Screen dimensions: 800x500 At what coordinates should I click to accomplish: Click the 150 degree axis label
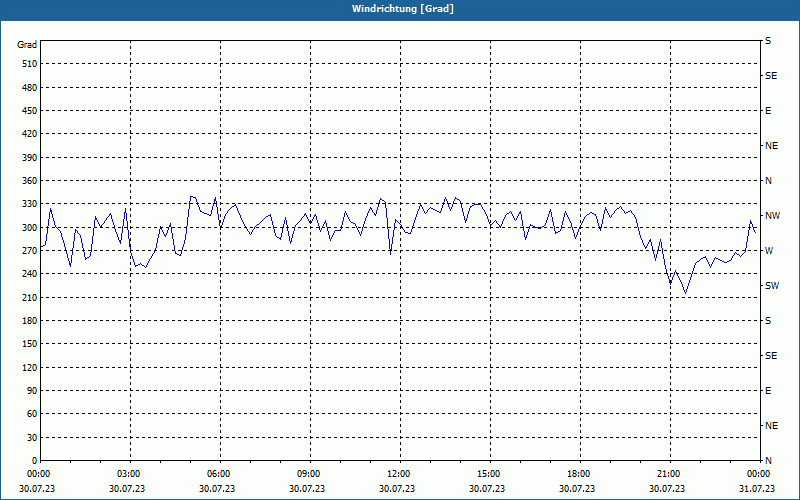pos(29,344)
